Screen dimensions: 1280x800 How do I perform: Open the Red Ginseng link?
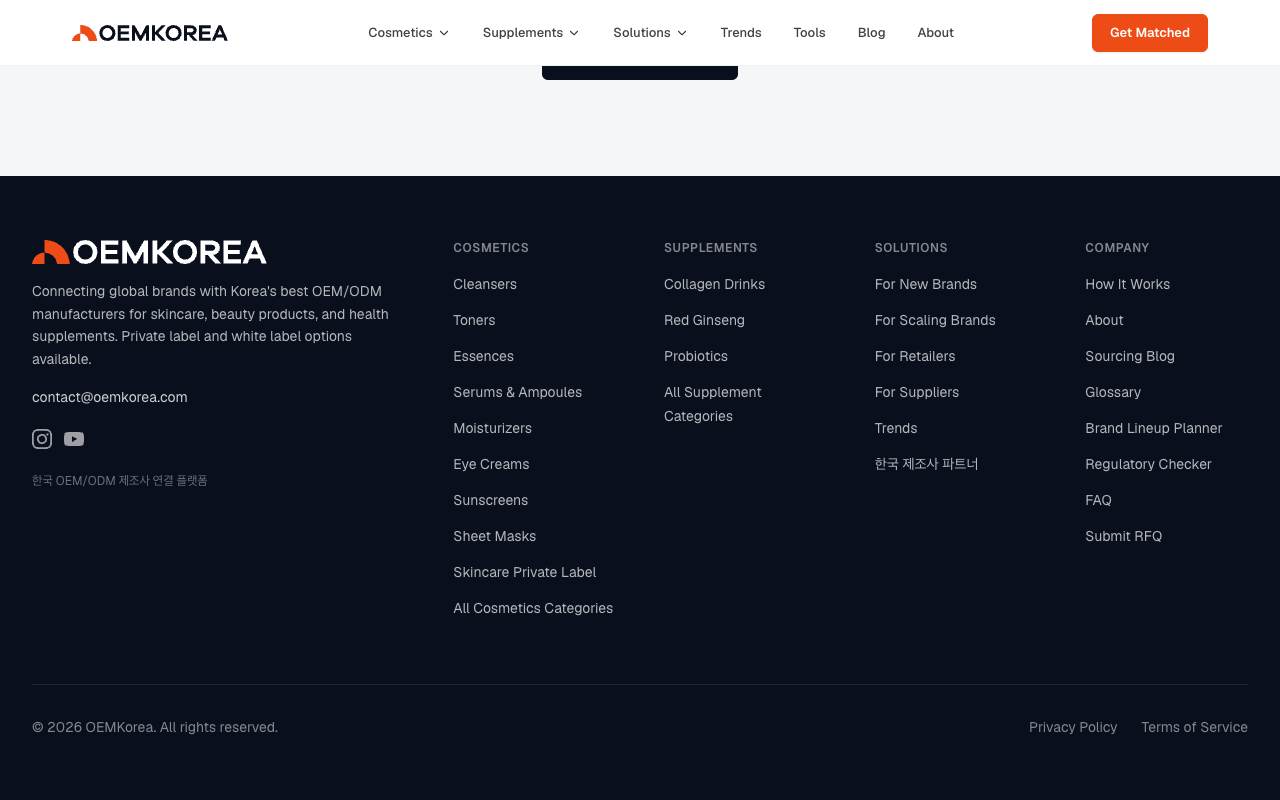pyautogui.click(x=704, y=320)
